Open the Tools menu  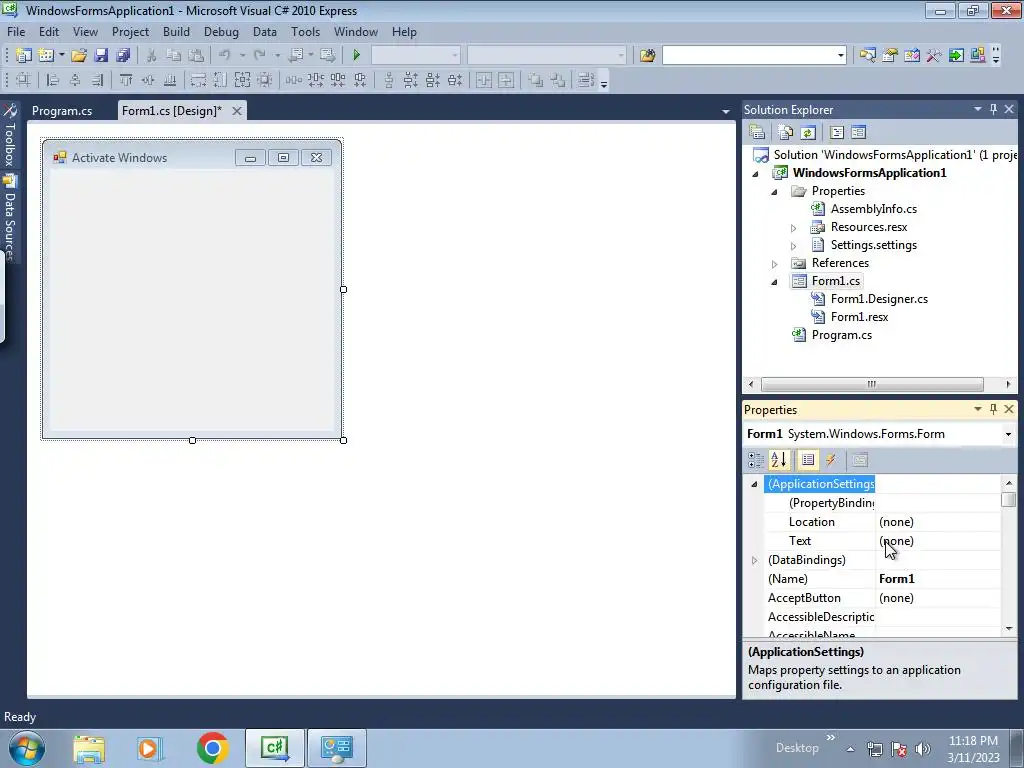[x=305, y=31]
